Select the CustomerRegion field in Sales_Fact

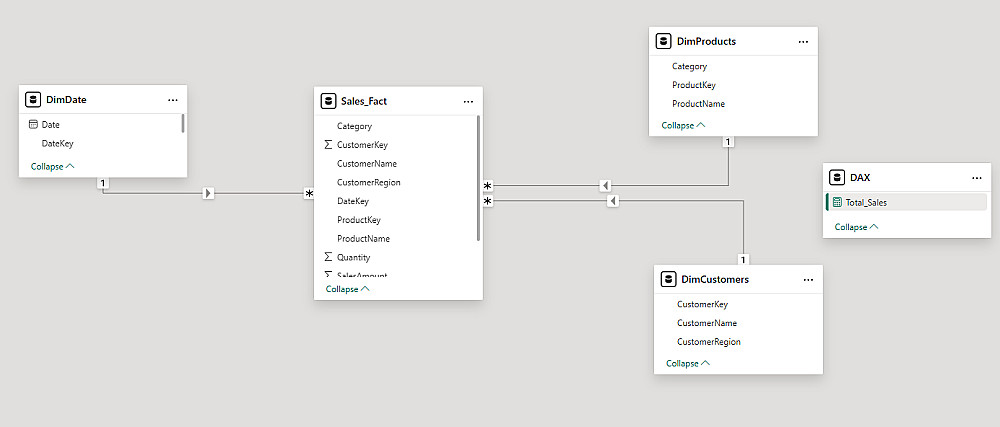coord(369,183)
